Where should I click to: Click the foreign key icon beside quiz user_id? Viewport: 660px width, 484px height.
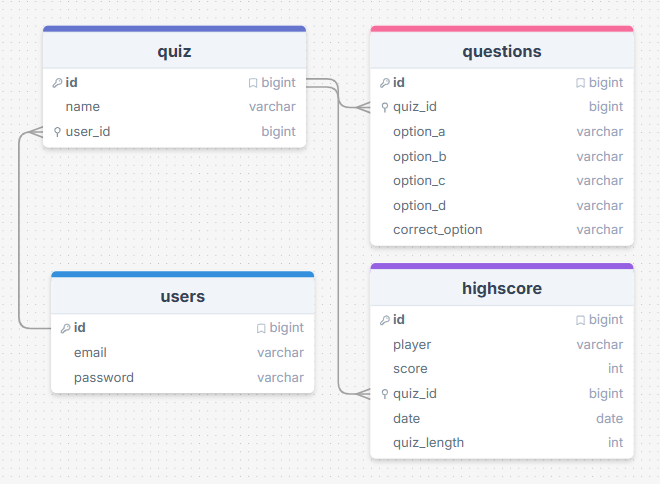(57, 132)
